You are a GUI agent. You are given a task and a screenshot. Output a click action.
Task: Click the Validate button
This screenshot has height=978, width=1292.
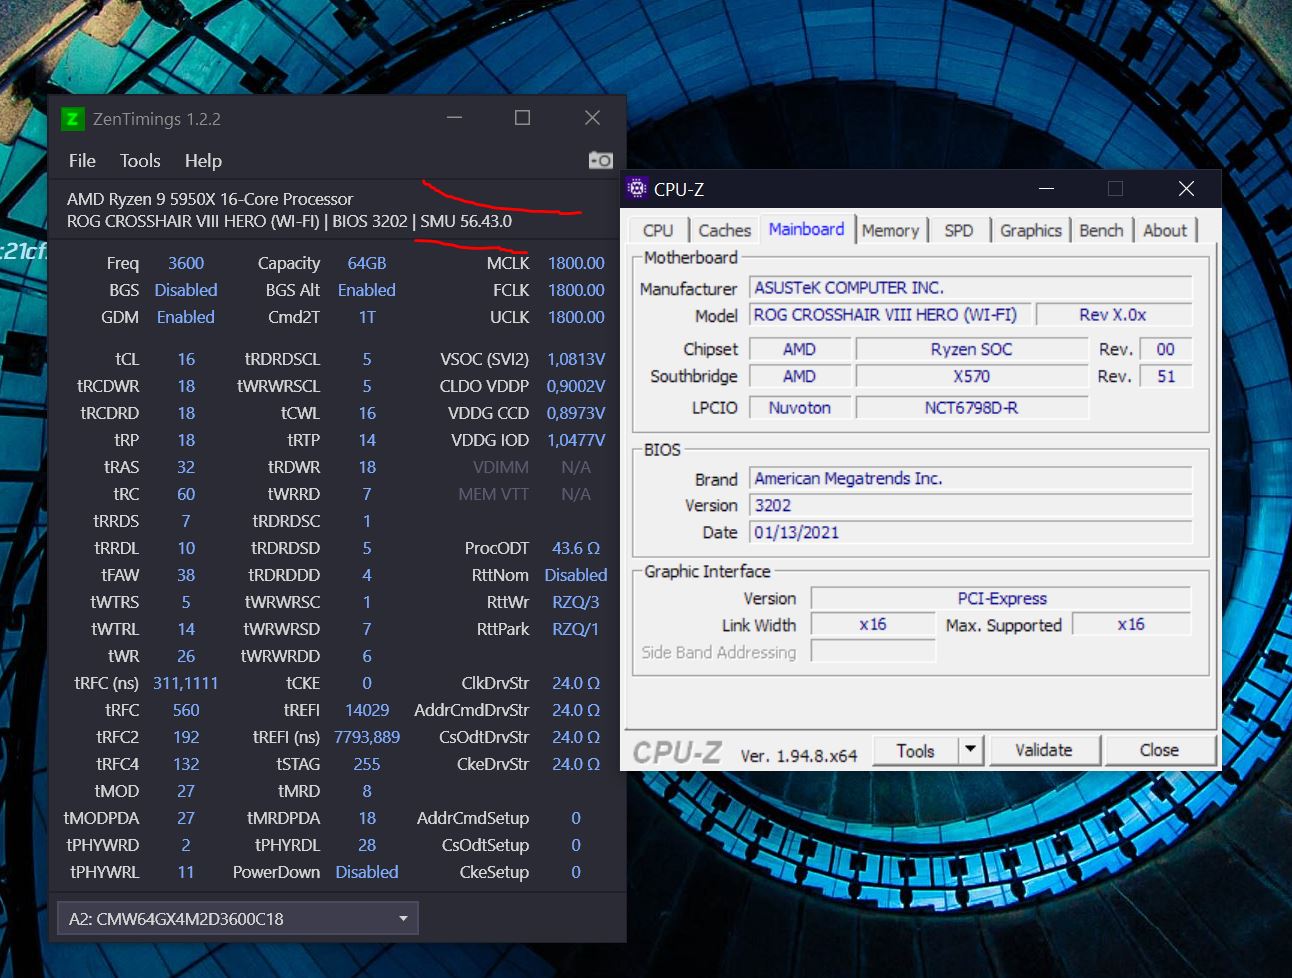pos(1044,750)
